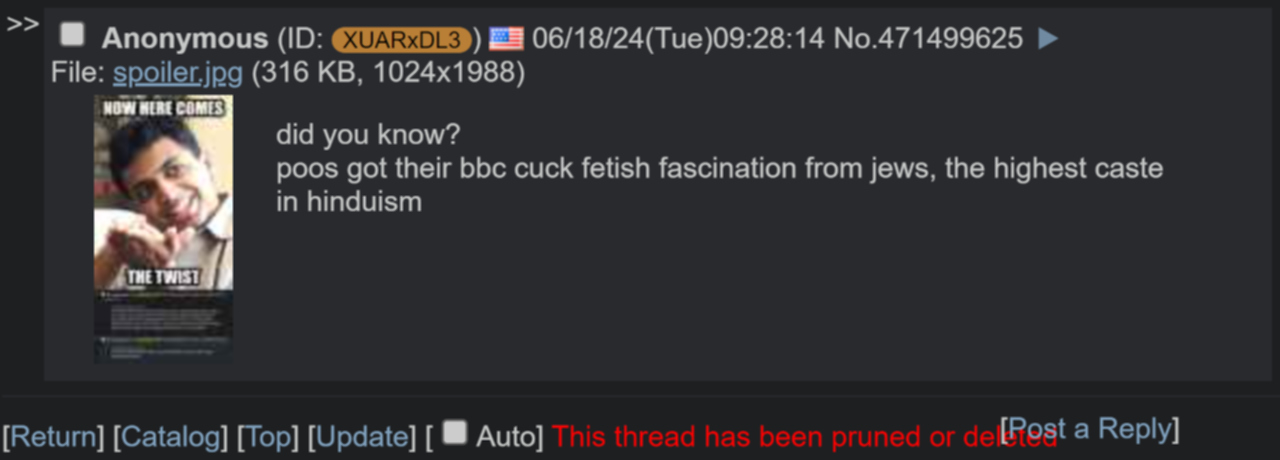Image resolution: width=1280 pixels, height=460 pixels.
Task: Click the post message text
Action: (x=719, y=168)
